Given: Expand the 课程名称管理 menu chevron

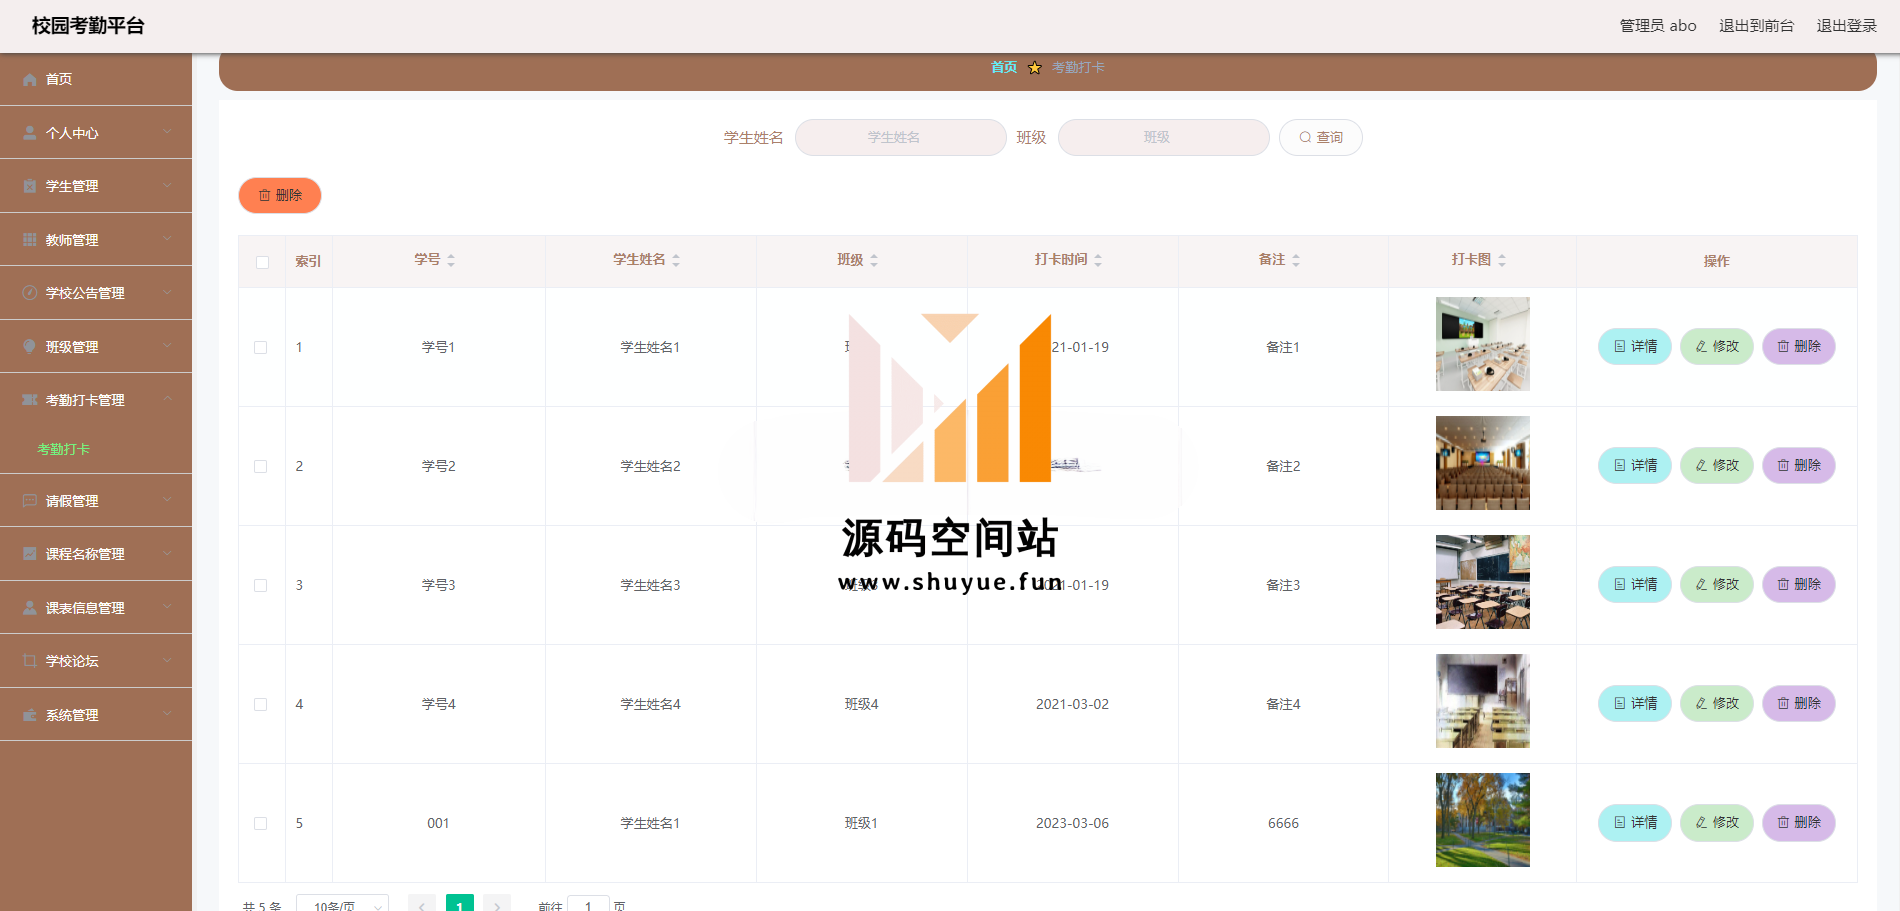Looking at the screenshot, I should [167, 553].
